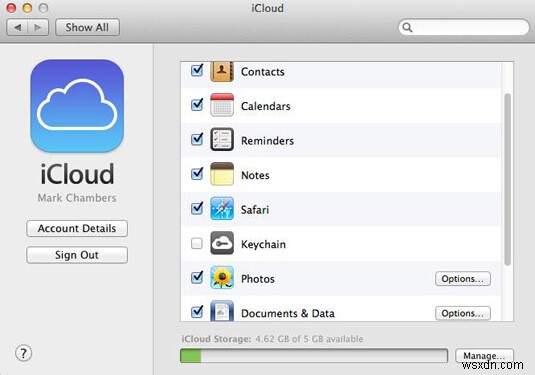Click the Mark Chambers account name
This screenshot has height=375, width=535.
pyautogui.click(x=77, y=198)
